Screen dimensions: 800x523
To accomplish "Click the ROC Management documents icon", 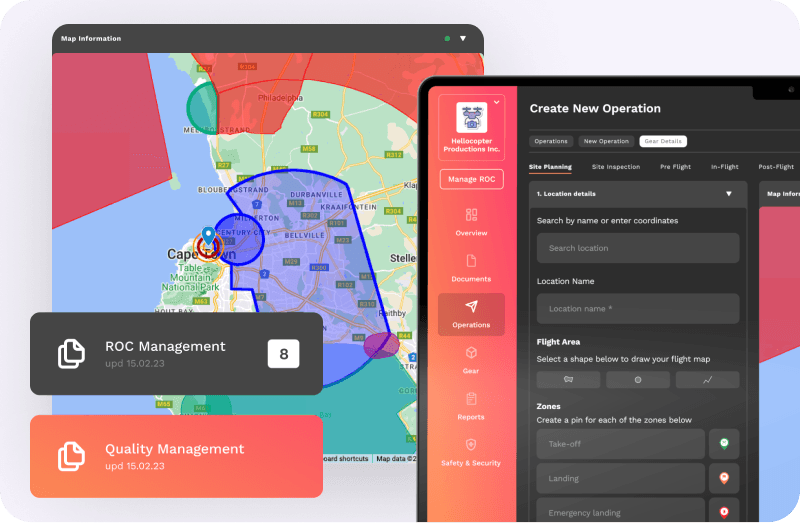I will point(71,354).
